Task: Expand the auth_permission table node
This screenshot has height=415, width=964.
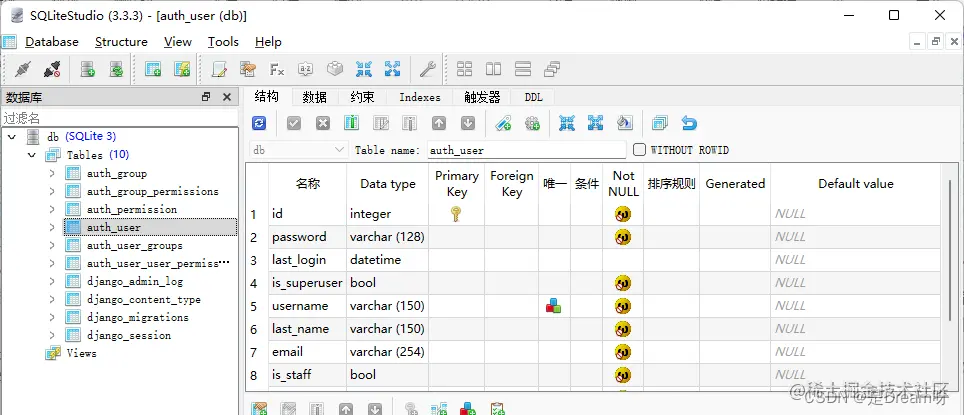Action: click(52, 209)
